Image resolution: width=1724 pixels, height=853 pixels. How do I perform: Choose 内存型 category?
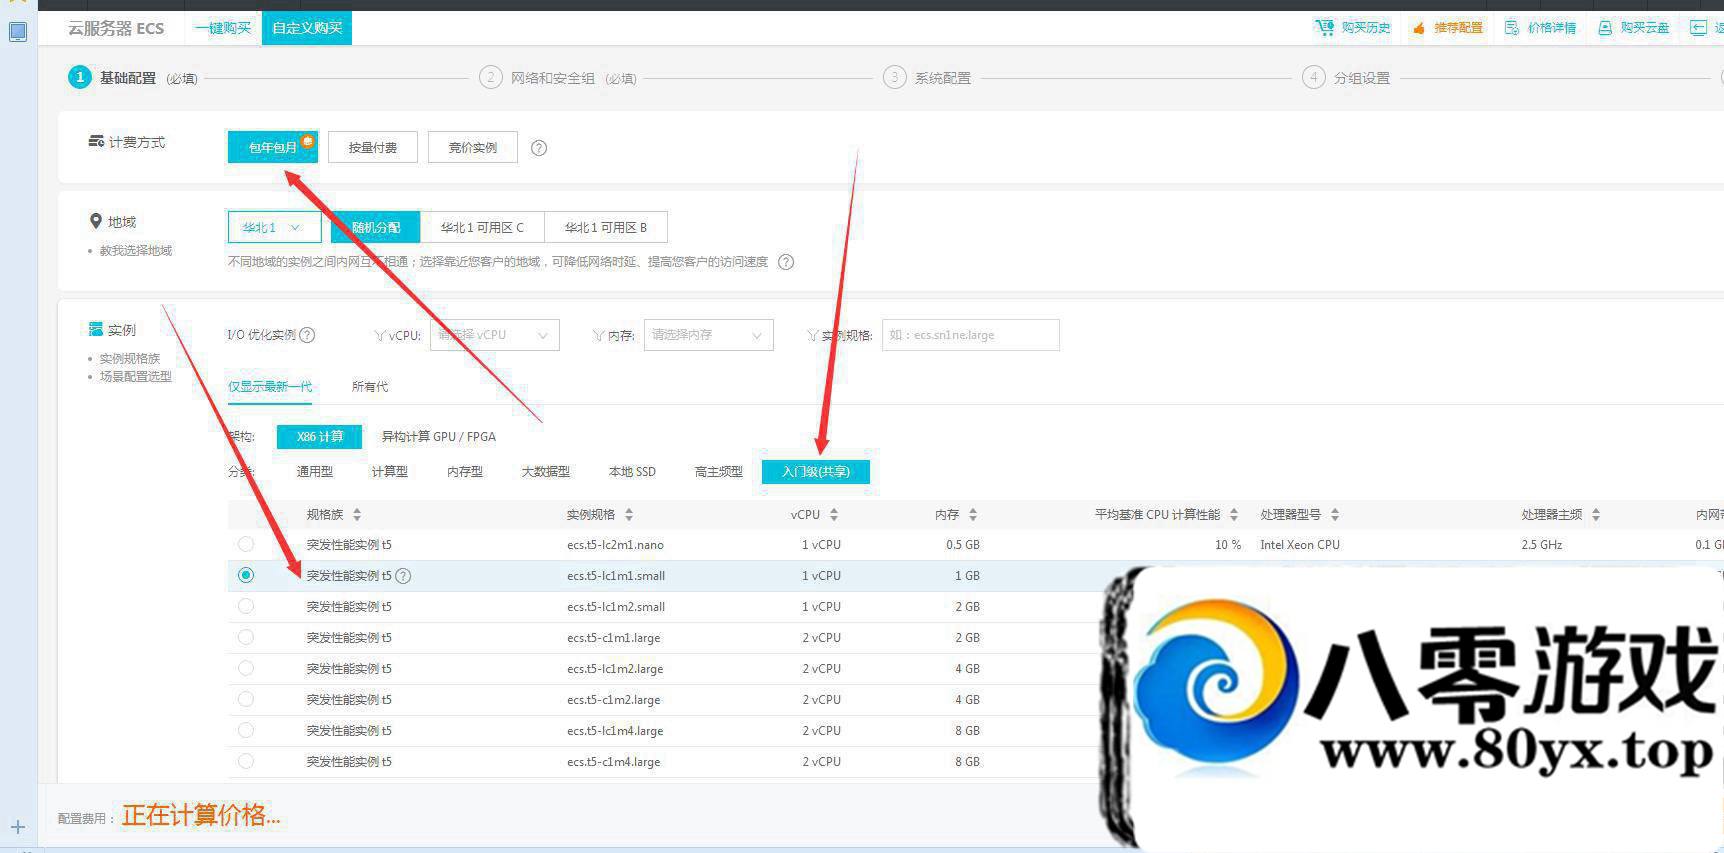(465, 472)
